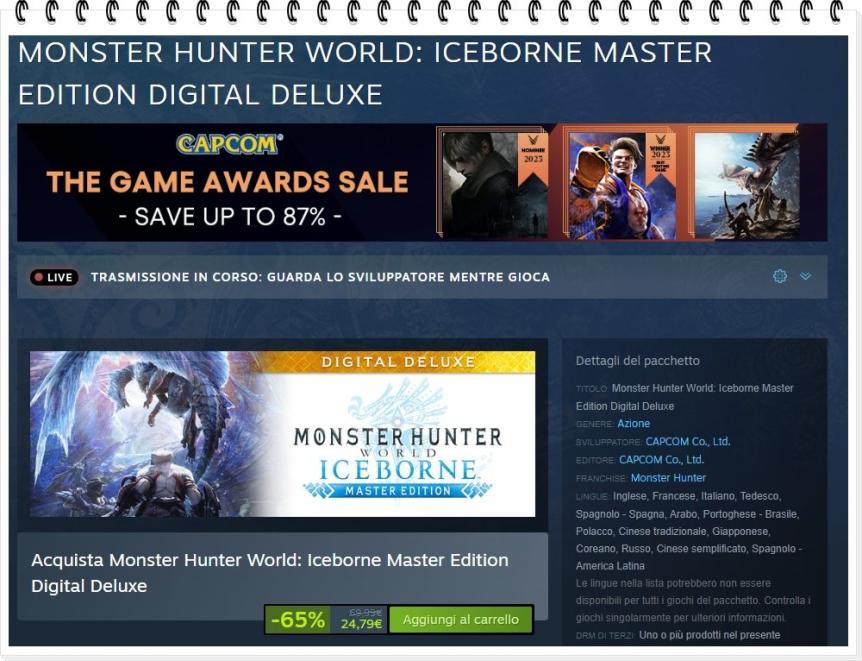The width and height of the screenshot is (862, 661).
Task: Click the -65% discount badge
Action: tap(298, 620)
